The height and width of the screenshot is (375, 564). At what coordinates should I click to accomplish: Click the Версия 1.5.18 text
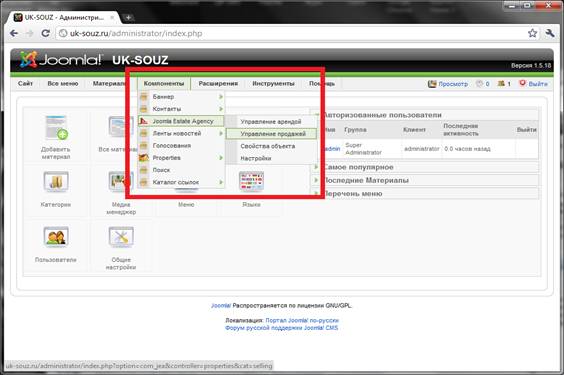click(x=531, y=65)
